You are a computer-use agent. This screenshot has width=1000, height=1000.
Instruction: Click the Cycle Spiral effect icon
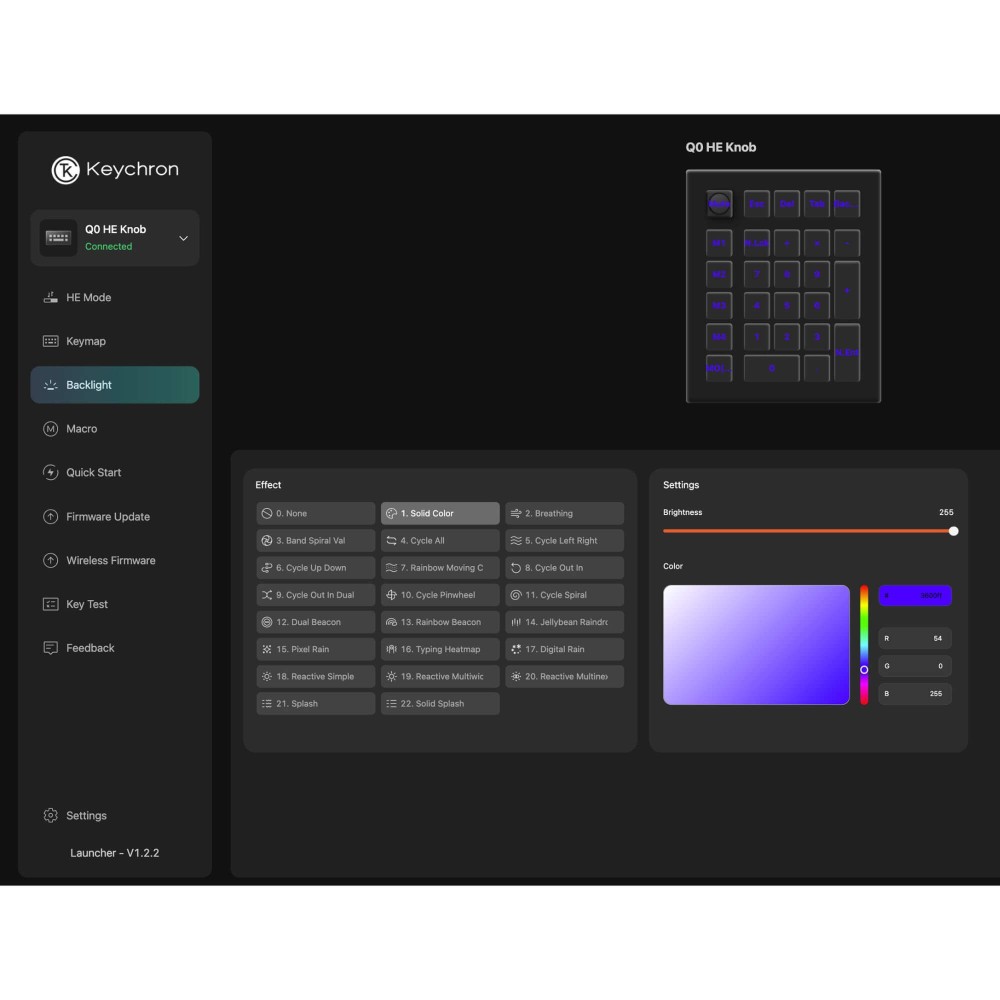516,595
